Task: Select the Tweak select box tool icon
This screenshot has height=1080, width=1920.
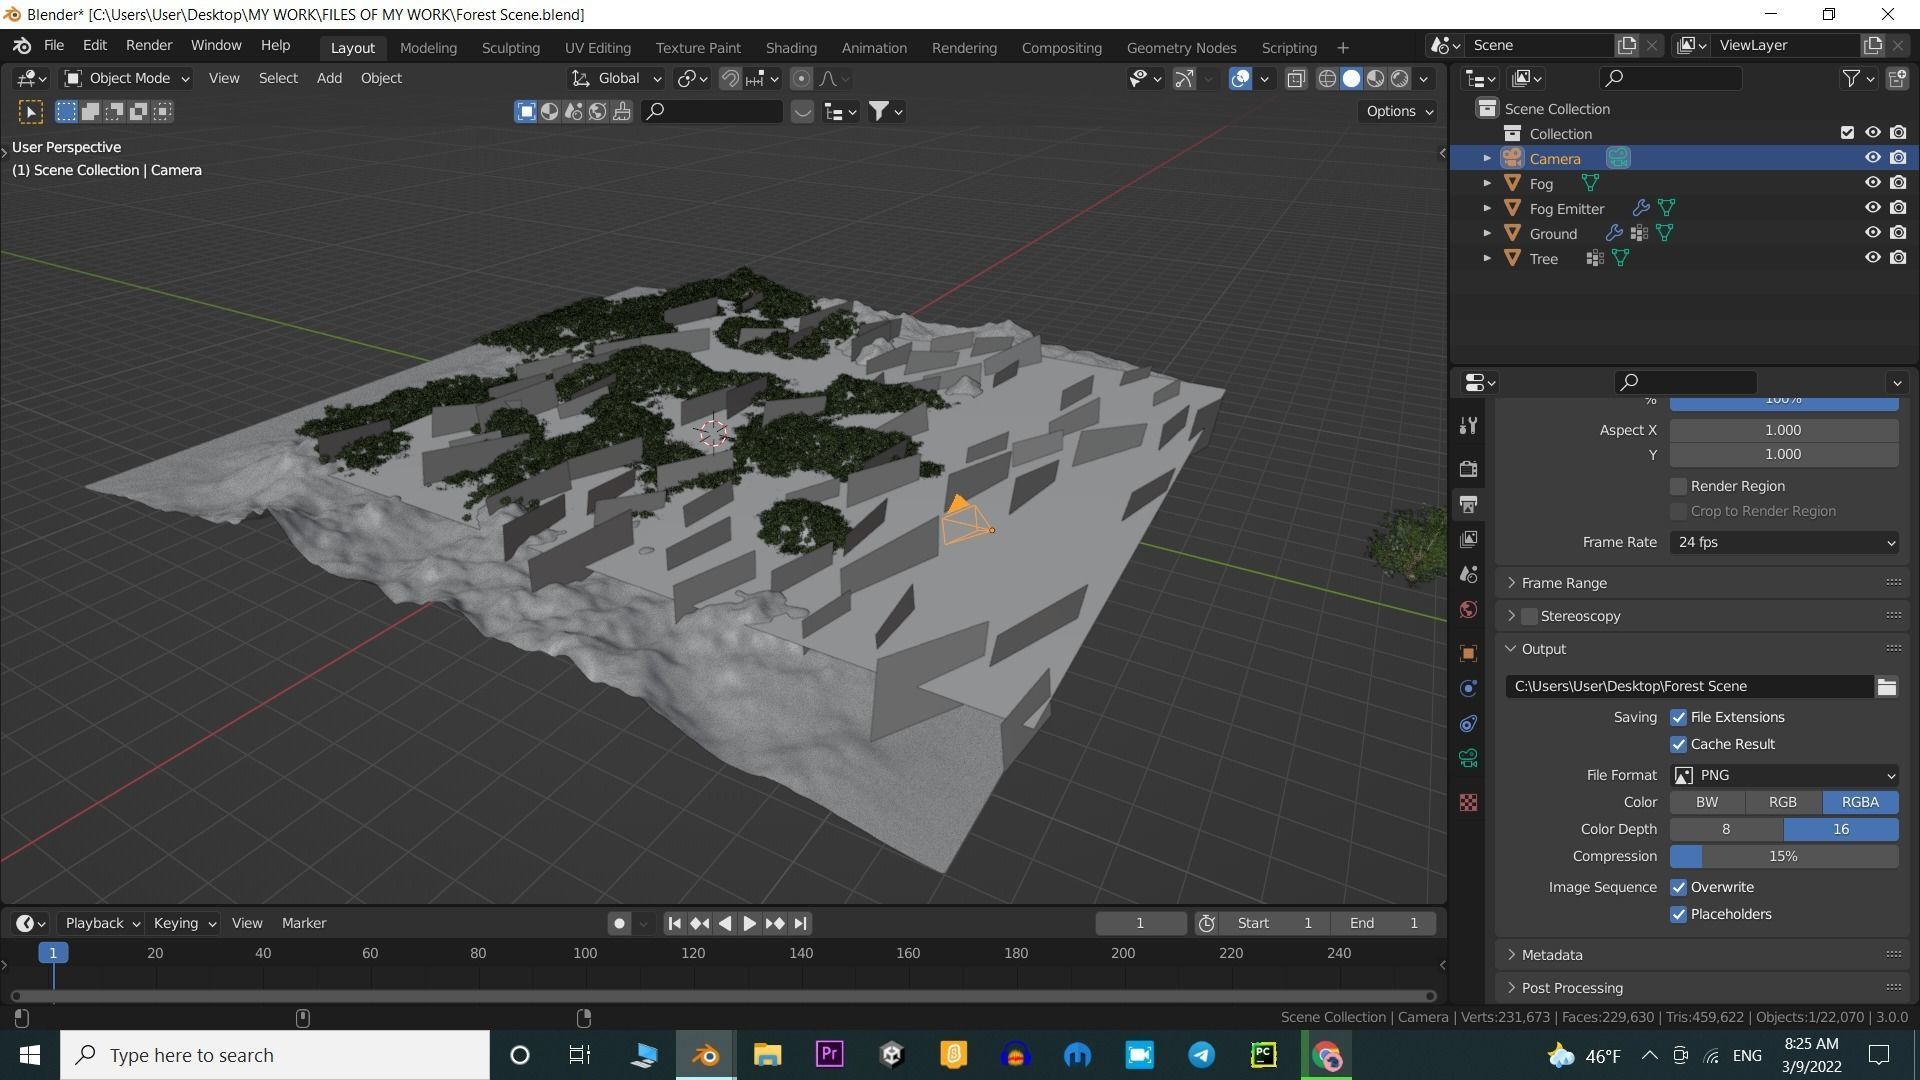Action: [x=30, y=112]
